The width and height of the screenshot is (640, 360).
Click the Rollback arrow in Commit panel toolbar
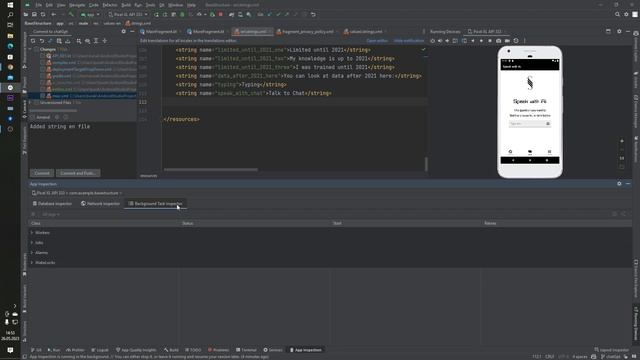(x=42, y=41)
